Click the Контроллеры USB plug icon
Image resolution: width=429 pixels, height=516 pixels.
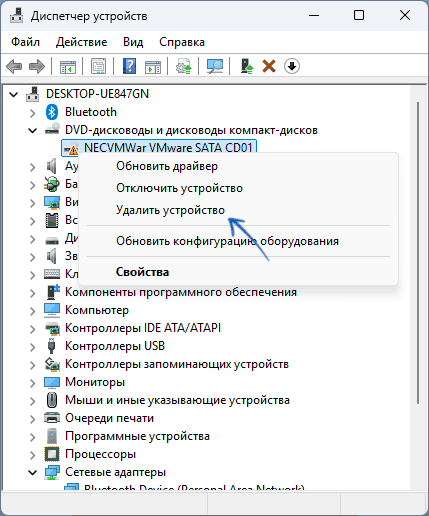pyautogui.click(x=51, y=346)
